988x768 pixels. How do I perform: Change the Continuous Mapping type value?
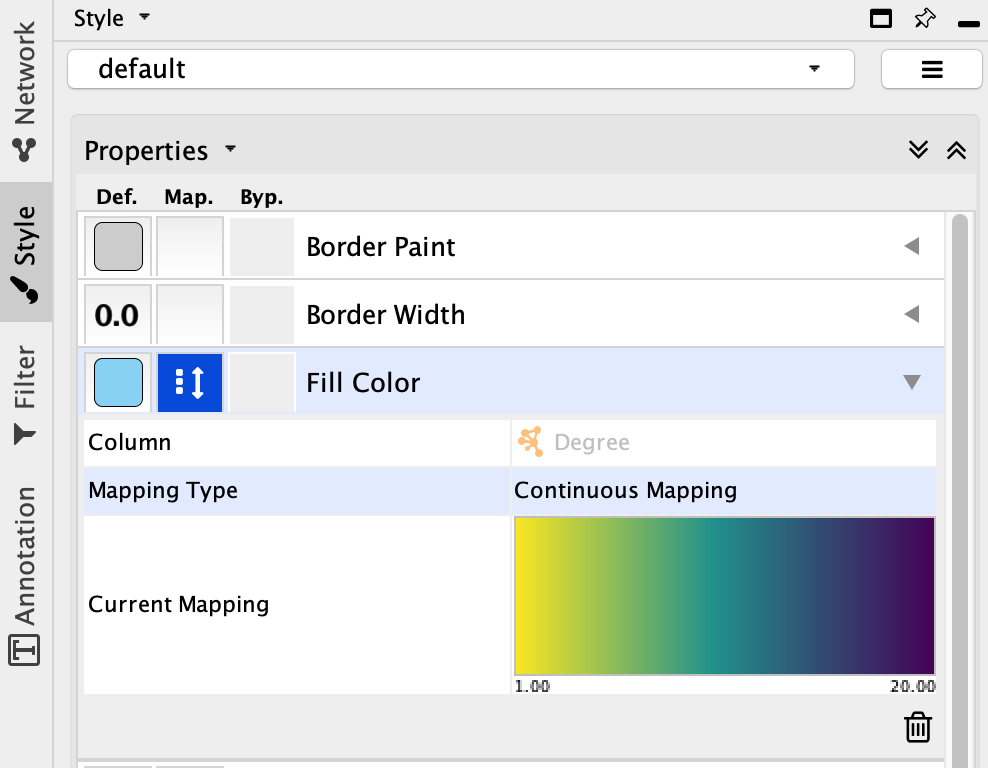coord(723,491)
